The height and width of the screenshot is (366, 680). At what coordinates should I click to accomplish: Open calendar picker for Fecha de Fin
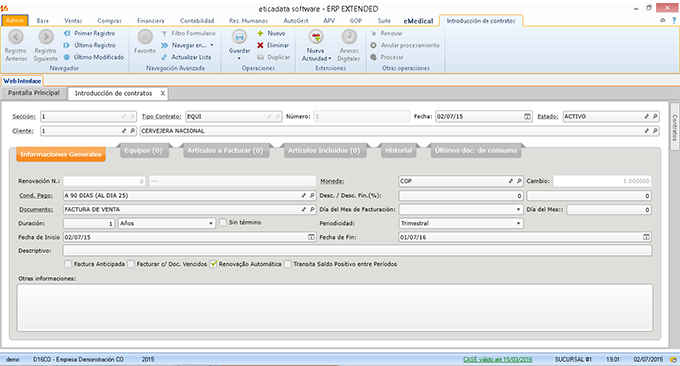pos(646,237)
